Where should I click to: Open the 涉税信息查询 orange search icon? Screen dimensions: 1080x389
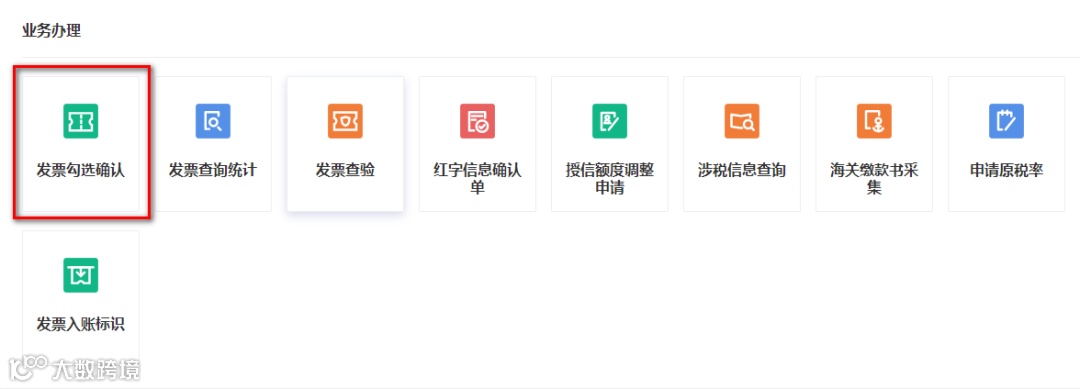click(742, 121)
